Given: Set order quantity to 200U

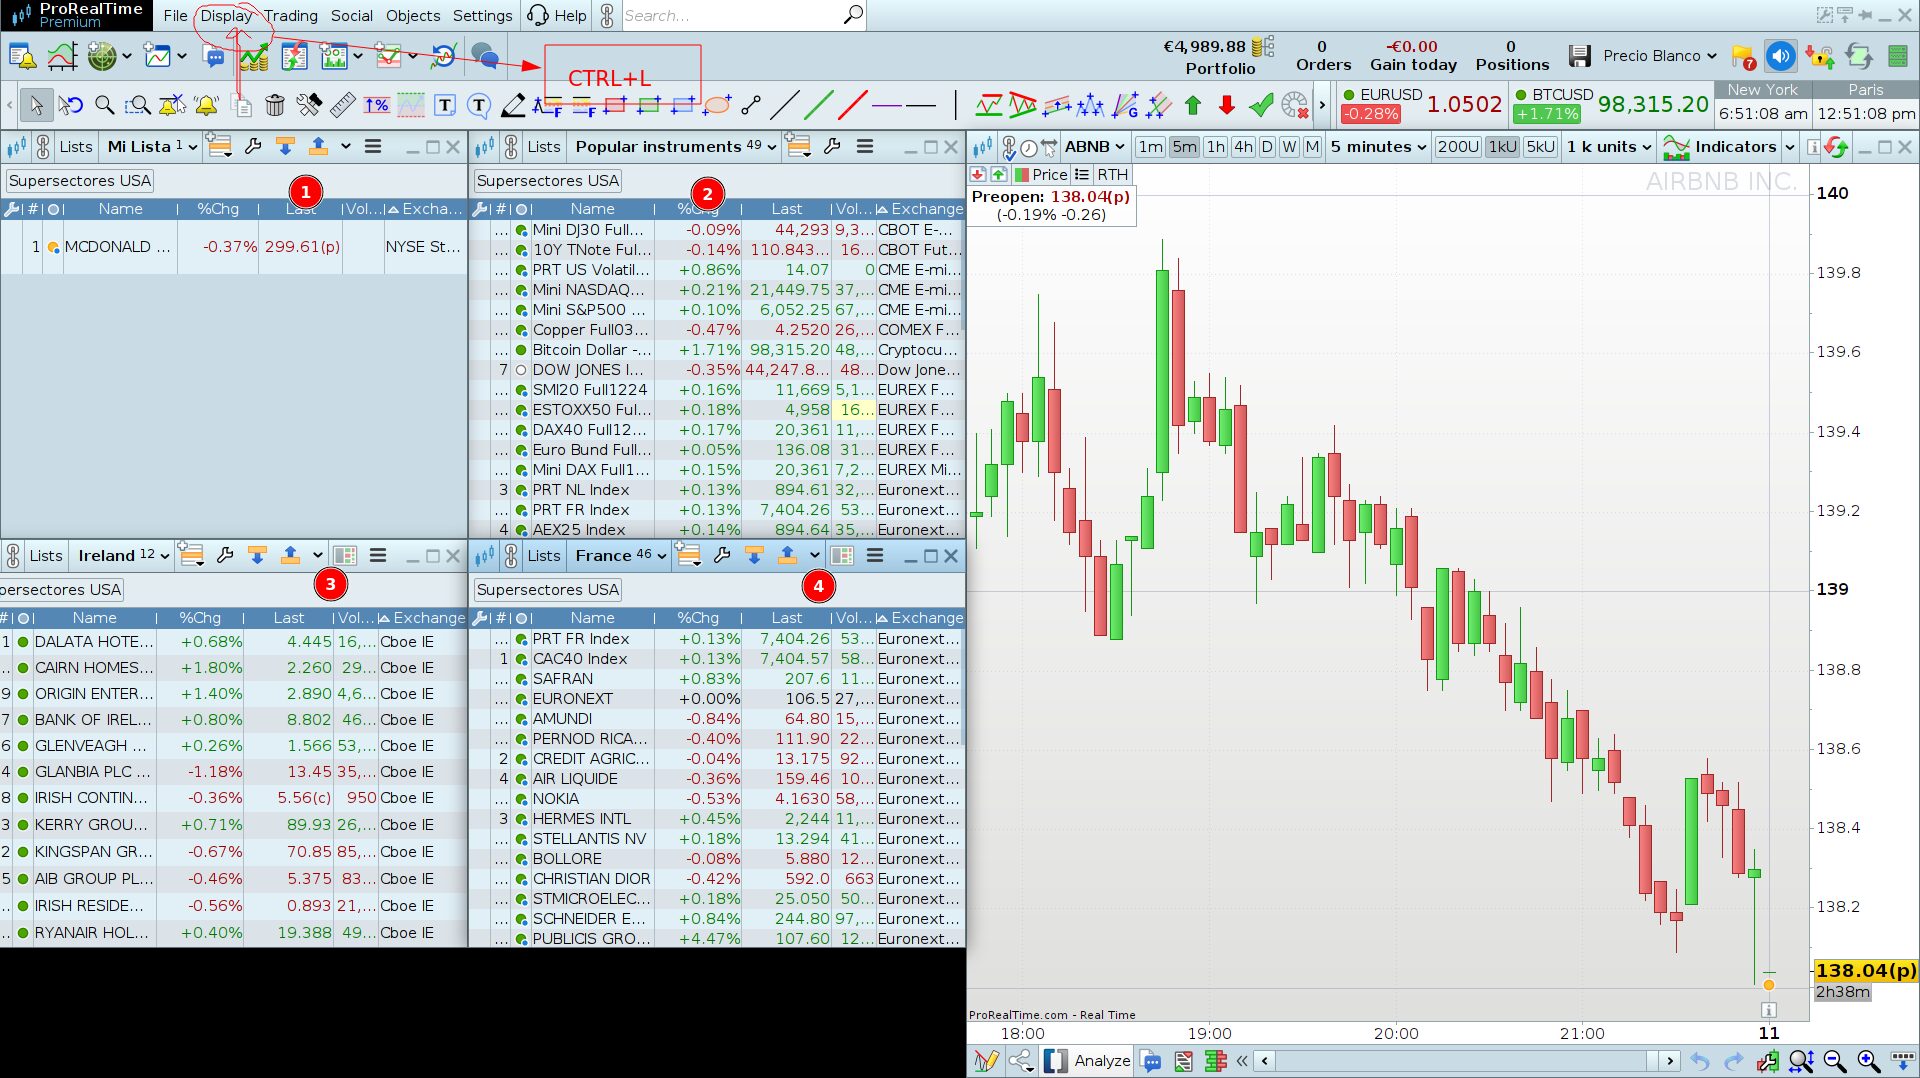Looking at the screenshot, I should (1457, 147).
